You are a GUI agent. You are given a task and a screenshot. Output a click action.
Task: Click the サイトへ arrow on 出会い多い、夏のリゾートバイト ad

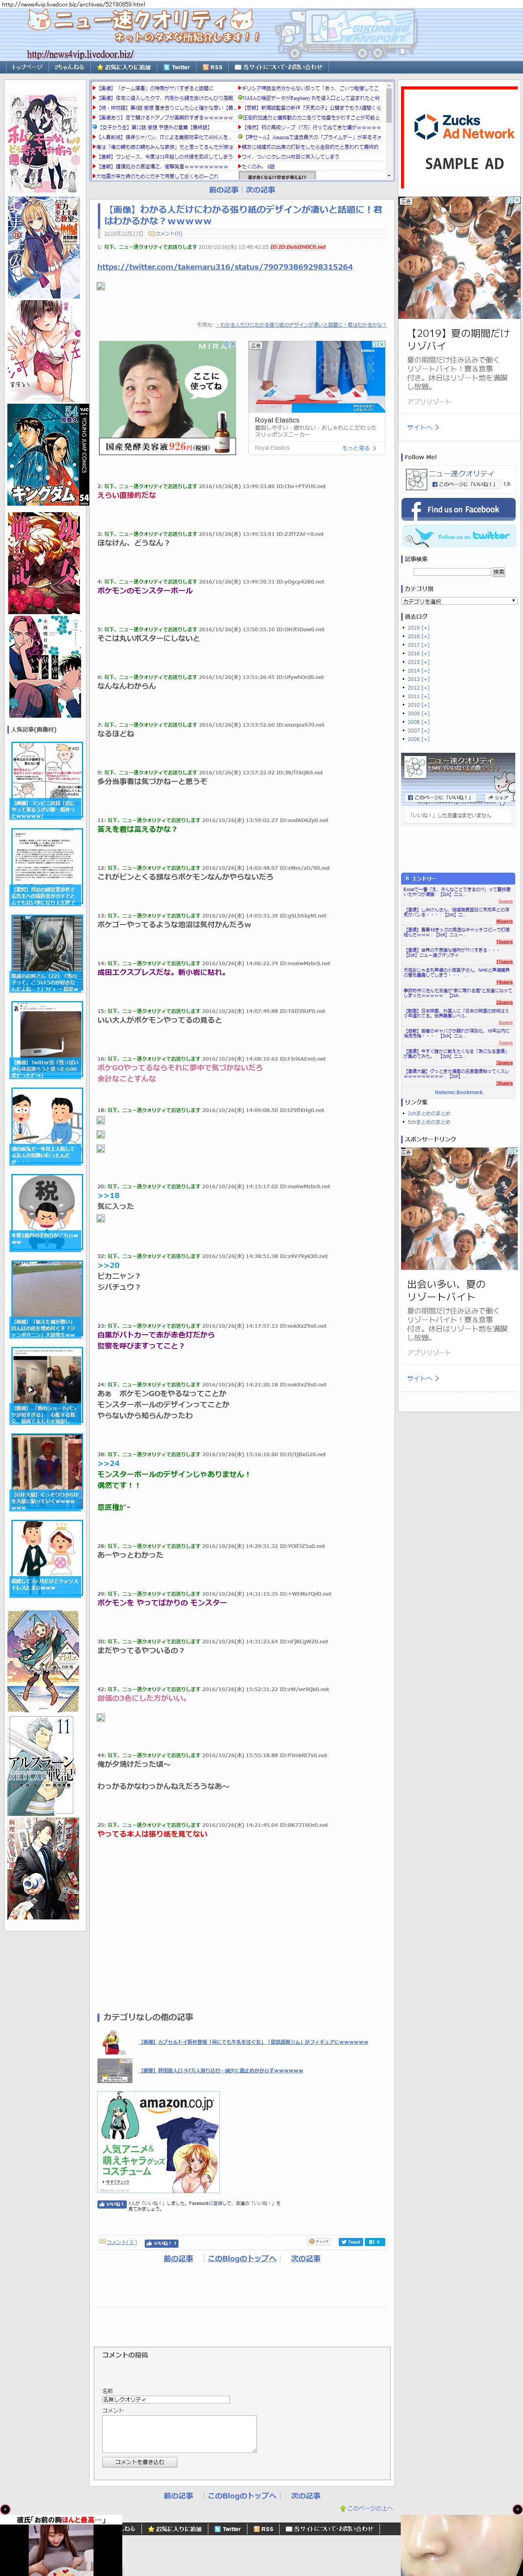423,1378
